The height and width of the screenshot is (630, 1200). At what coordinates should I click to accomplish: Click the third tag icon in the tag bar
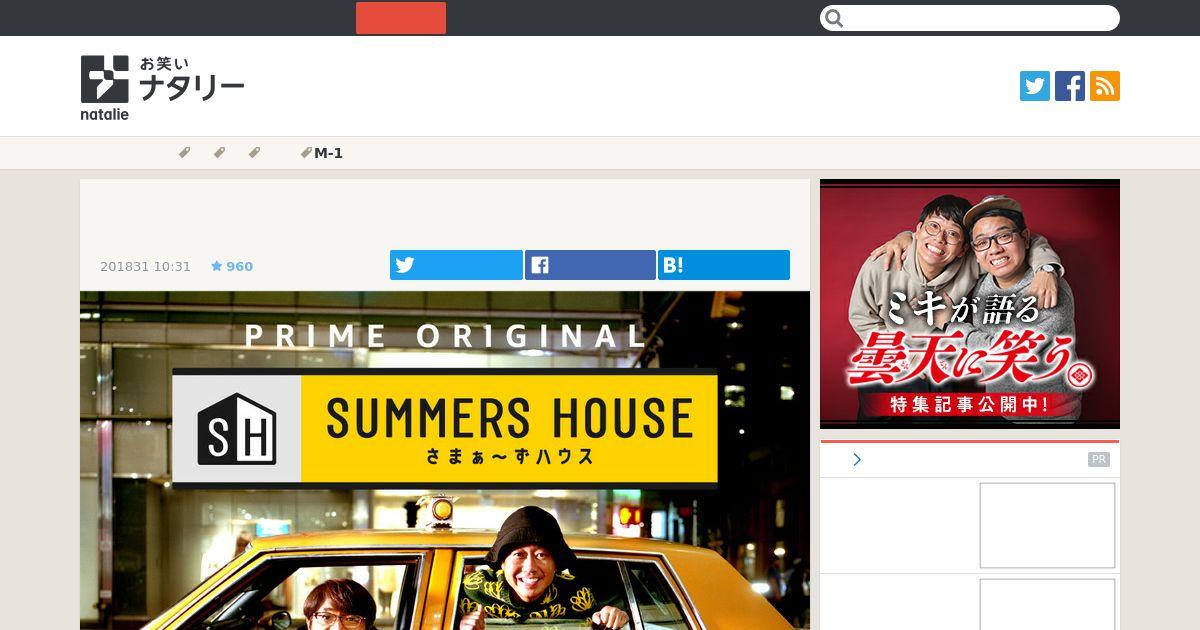pos(254,153)
